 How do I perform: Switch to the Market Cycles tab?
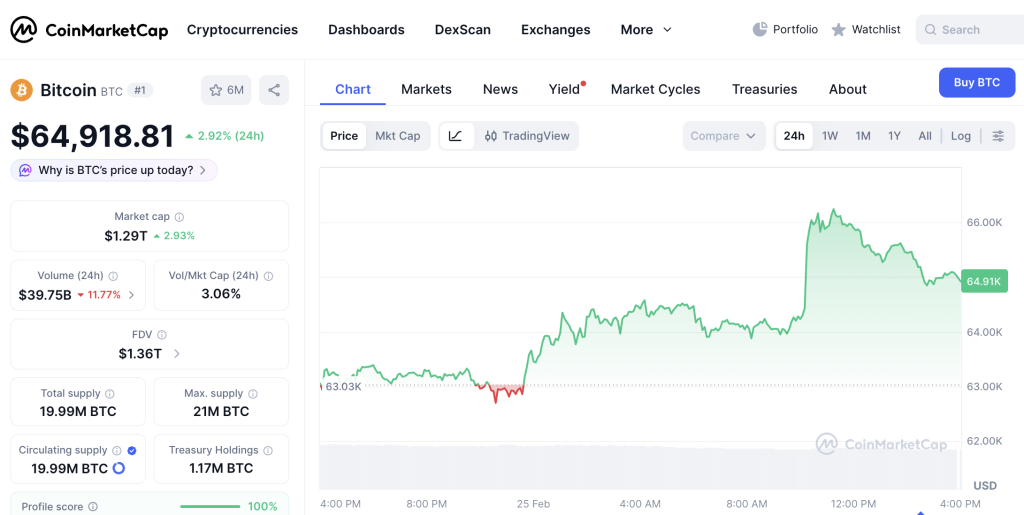656,89
